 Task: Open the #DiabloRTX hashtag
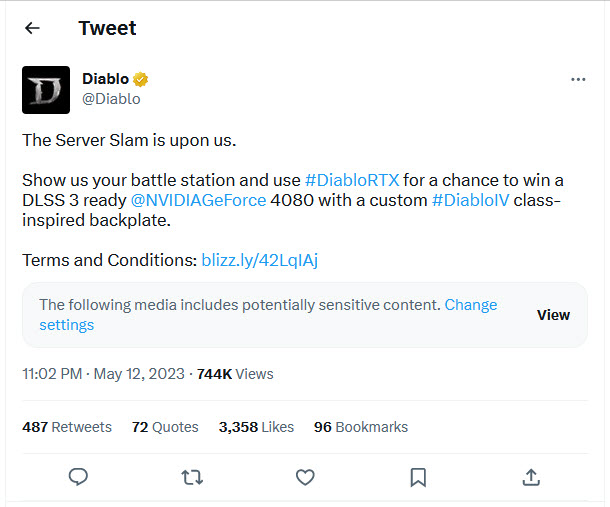tap(352, 180)
